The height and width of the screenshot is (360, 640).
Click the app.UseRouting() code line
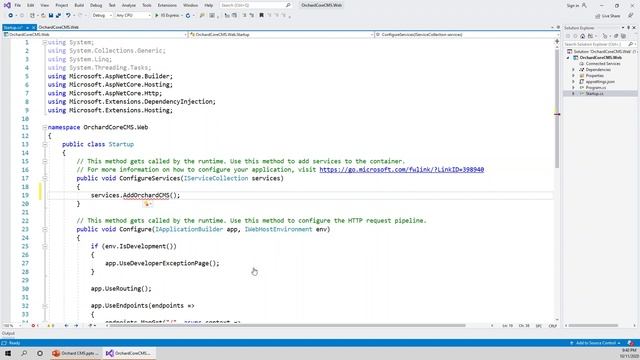[121, 289]
